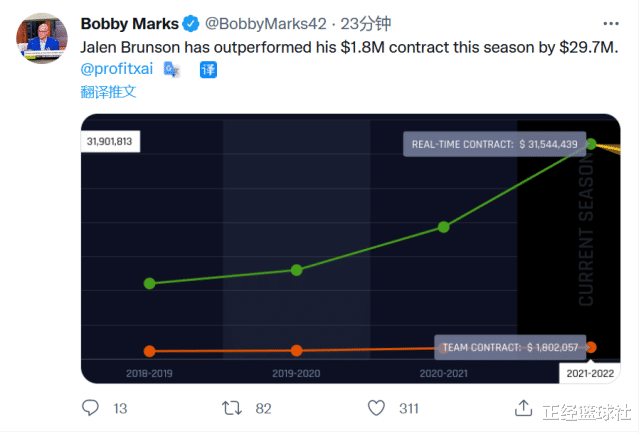Click the verified badge next to Bobby Marks
Viewport: 641px width, 434px height.
(x=191, y=24)
